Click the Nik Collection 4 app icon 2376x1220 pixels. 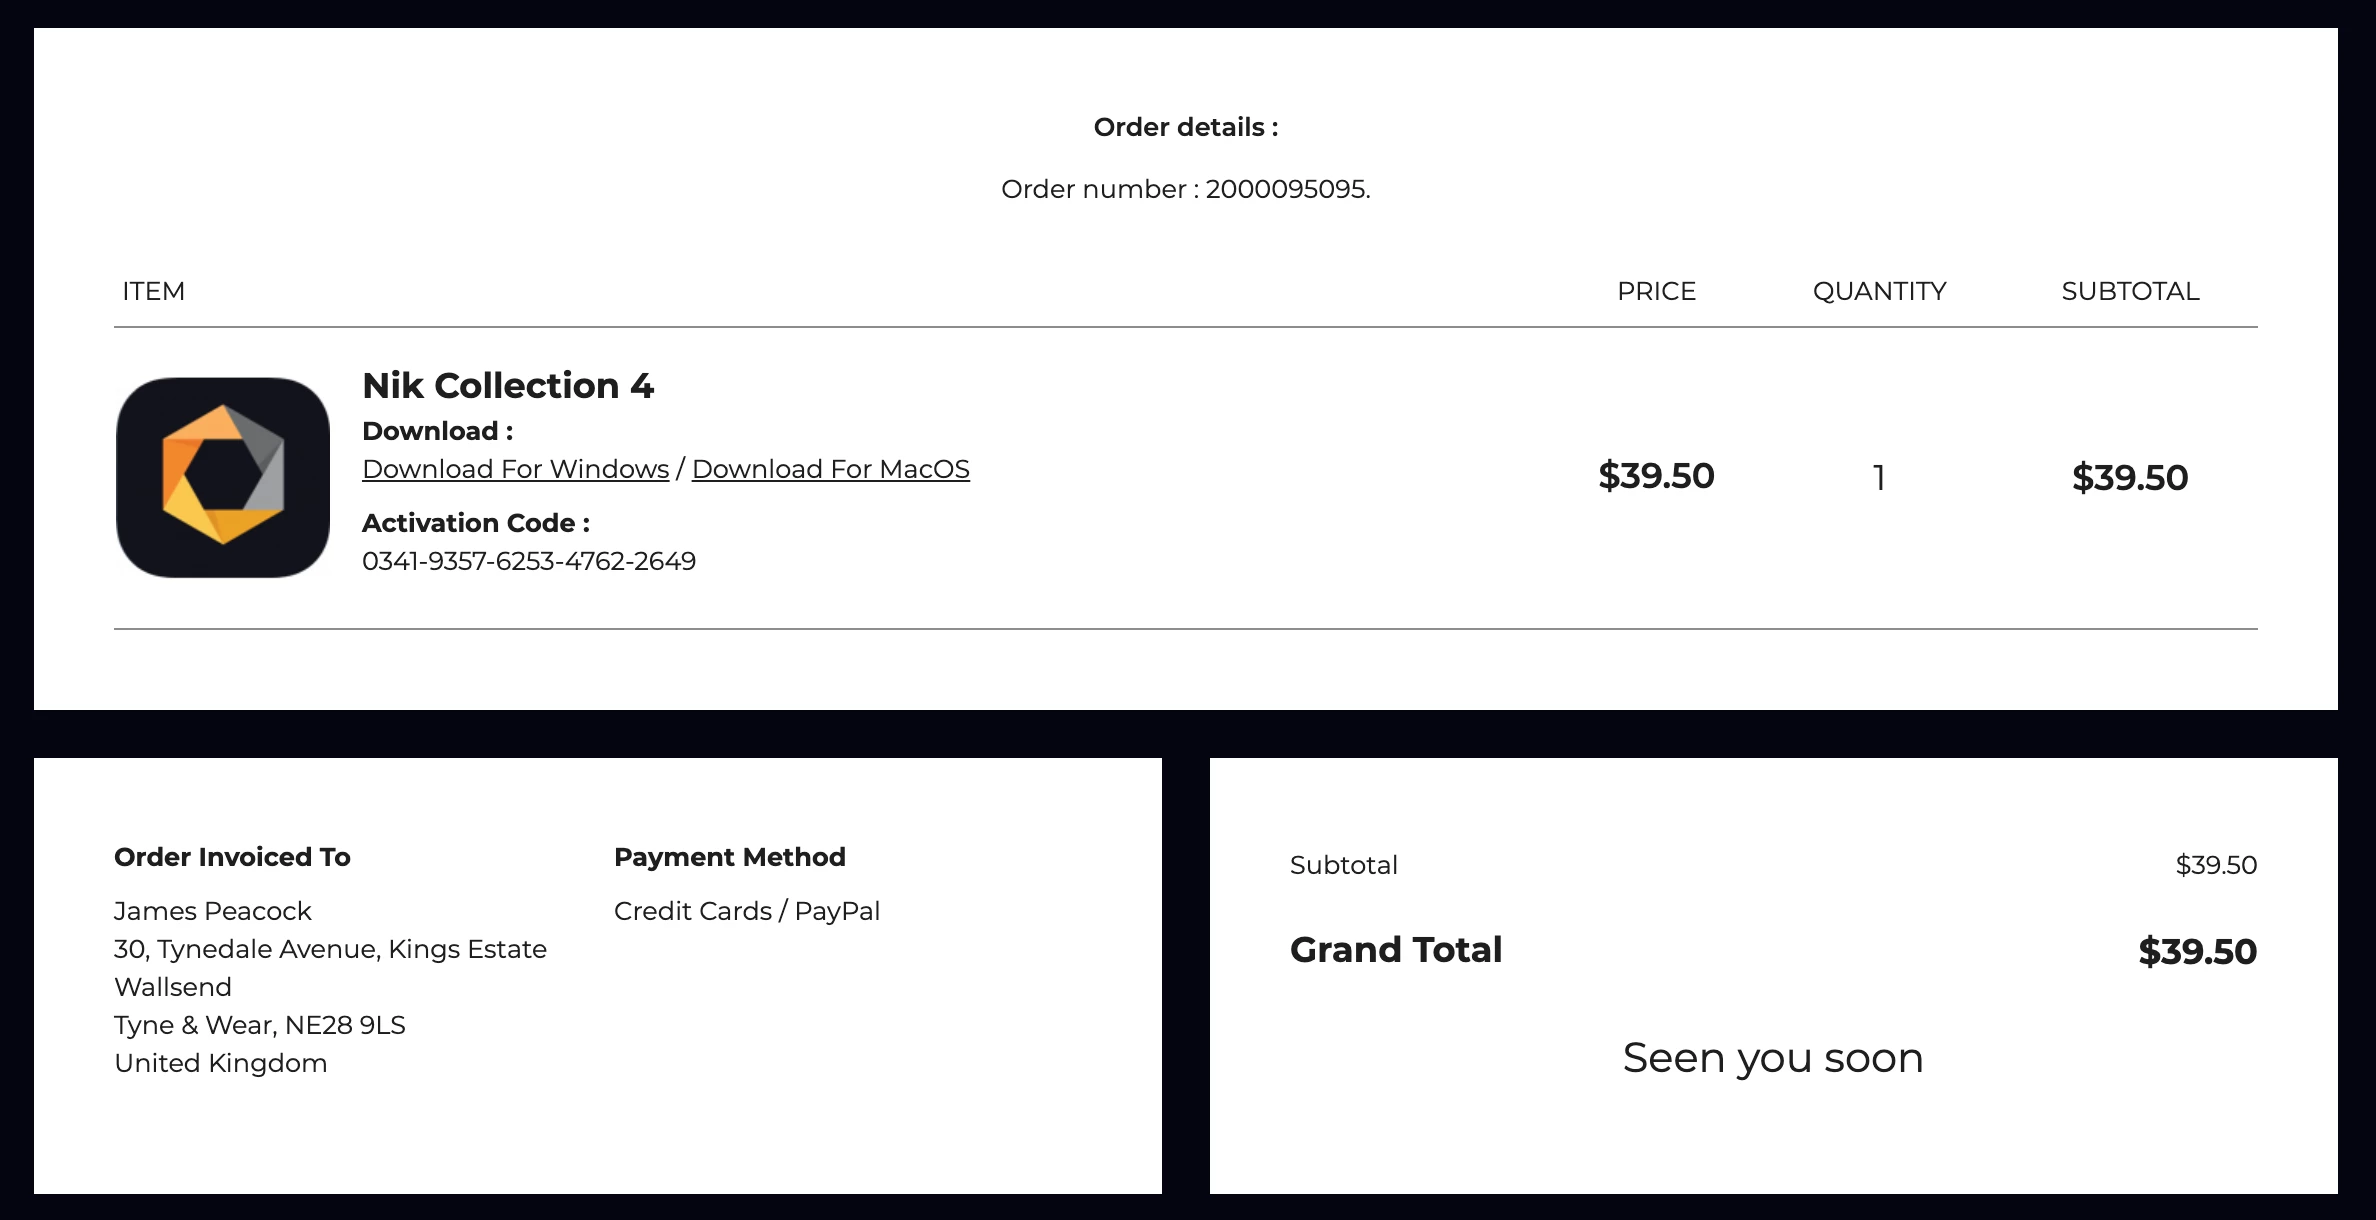point(223,477)
